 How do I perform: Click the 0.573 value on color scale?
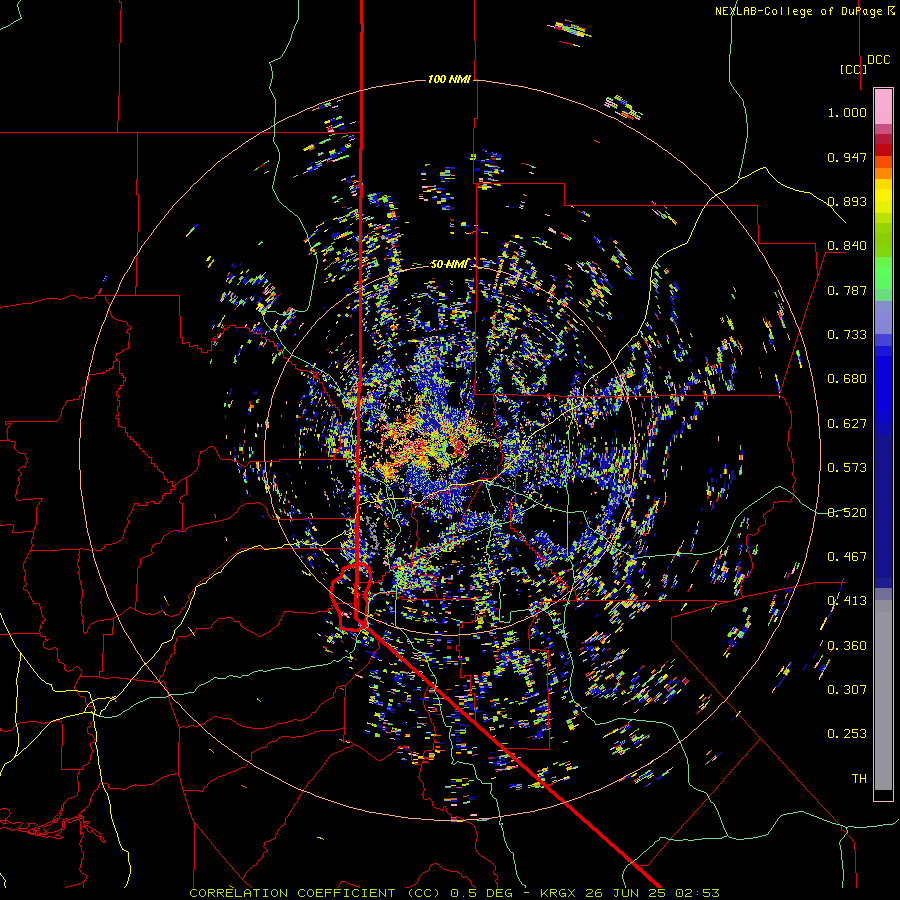(847, 468)
